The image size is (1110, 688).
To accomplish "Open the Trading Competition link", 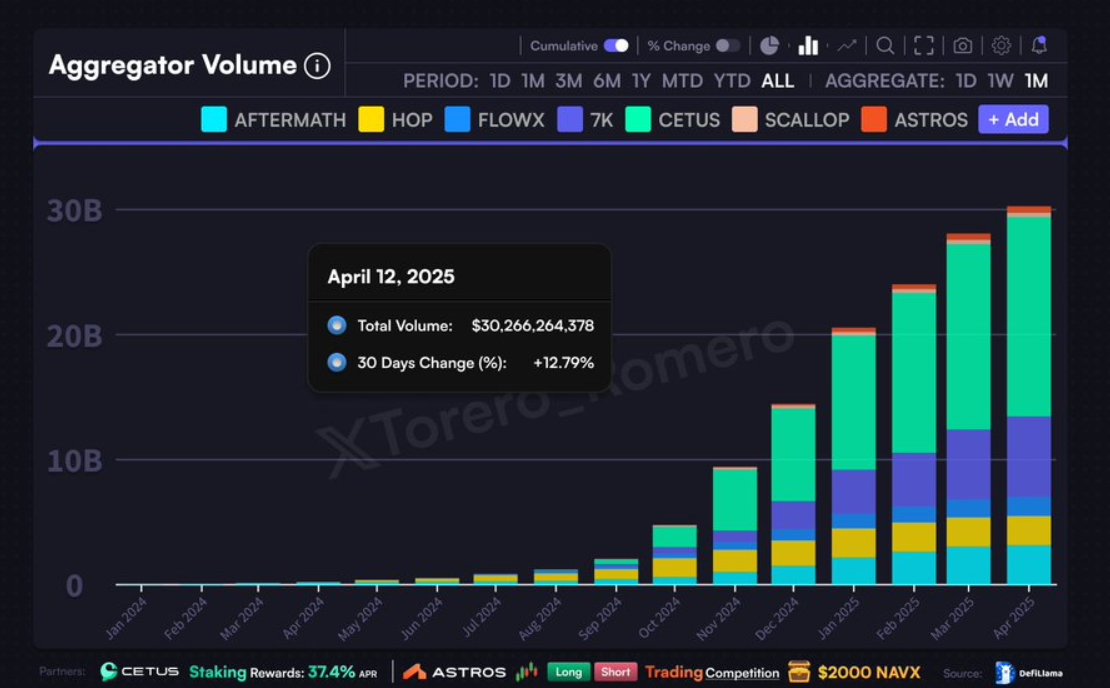I will coord(712,672).
